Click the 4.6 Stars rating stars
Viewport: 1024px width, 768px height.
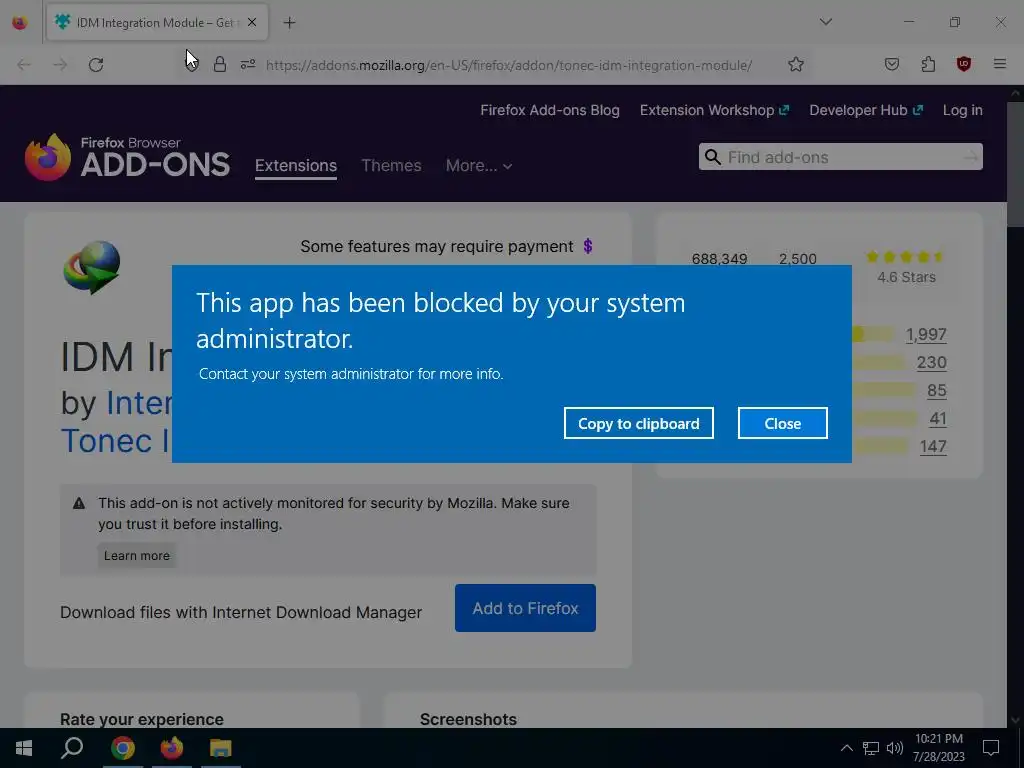[x=905, y=257]
